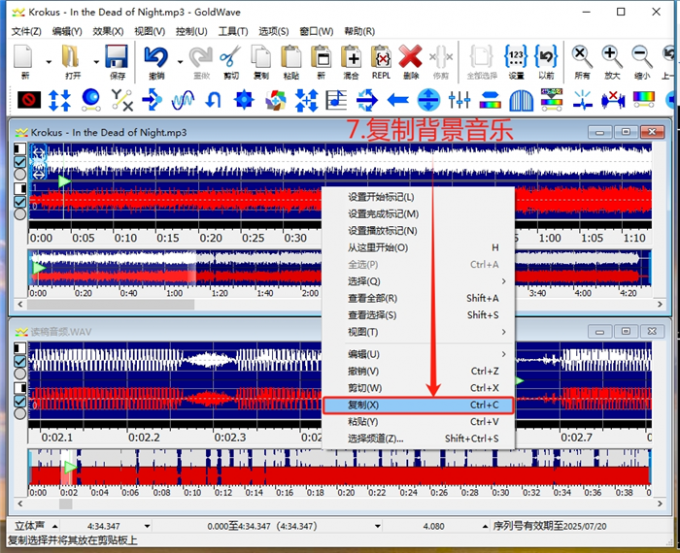Open the 效果(X) menu
The image size is (680, 553).
(x=108, y=31)
